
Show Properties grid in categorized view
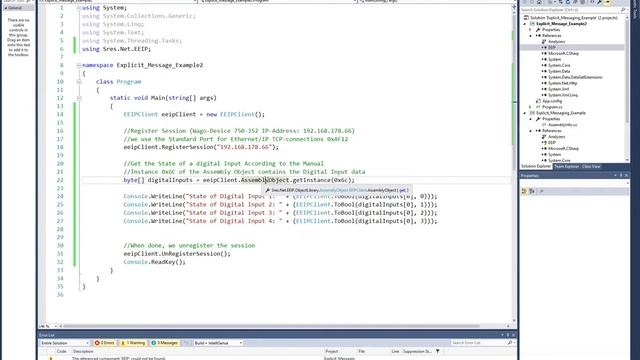[x=524, y=191]
